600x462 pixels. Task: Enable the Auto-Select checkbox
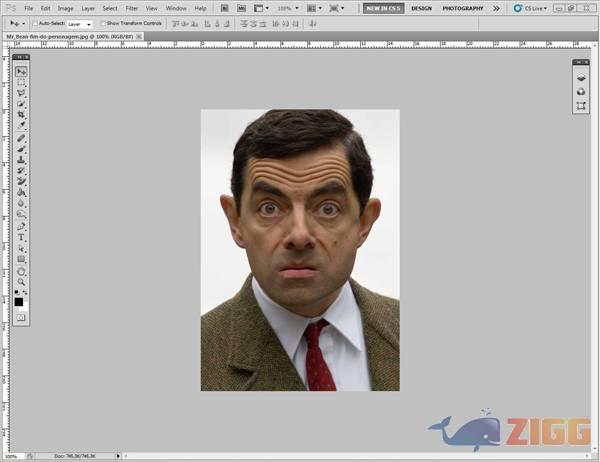click(35, 24)
